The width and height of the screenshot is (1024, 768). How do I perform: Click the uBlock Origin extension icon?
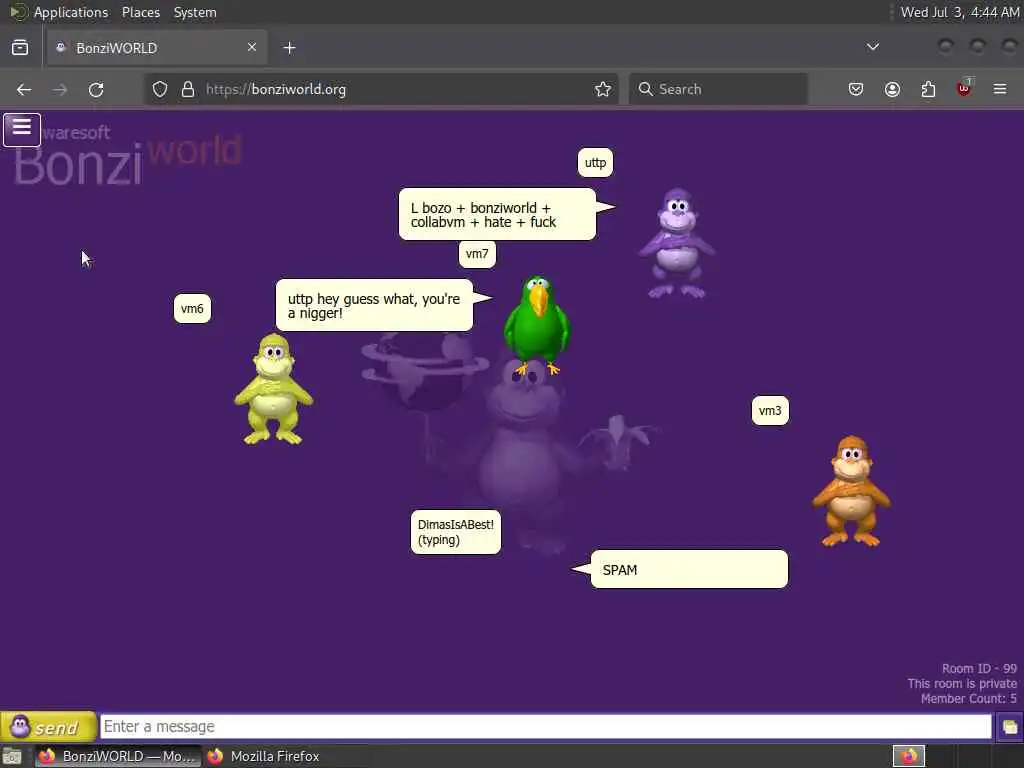coord(964,88)
